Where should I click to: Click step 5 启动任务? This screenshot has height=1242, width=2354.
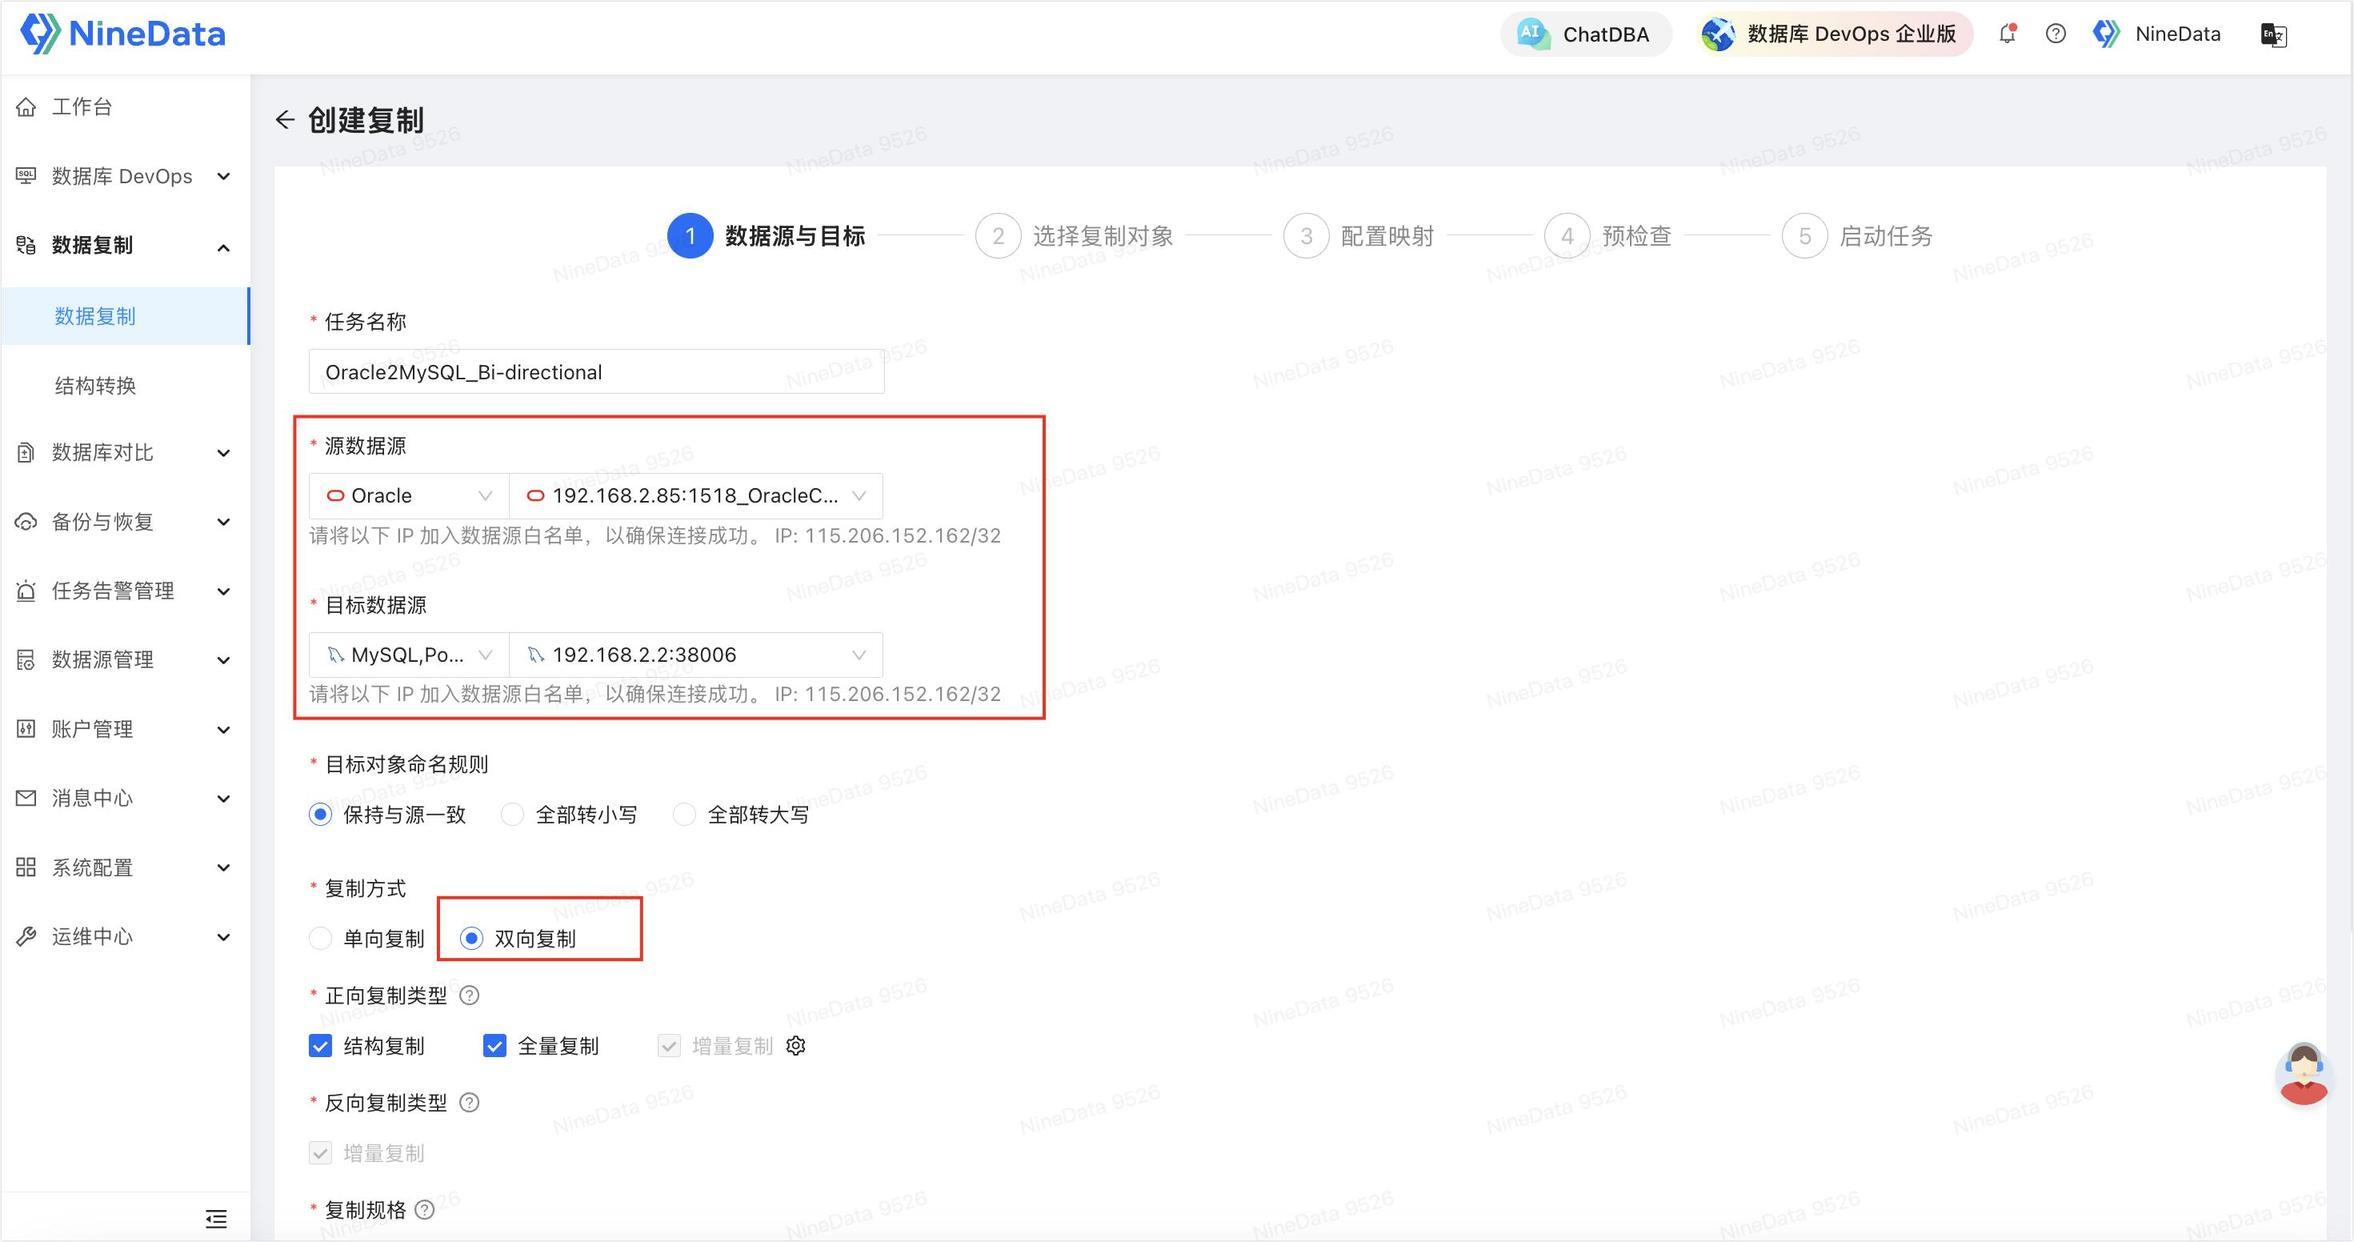pos(1858,236)
